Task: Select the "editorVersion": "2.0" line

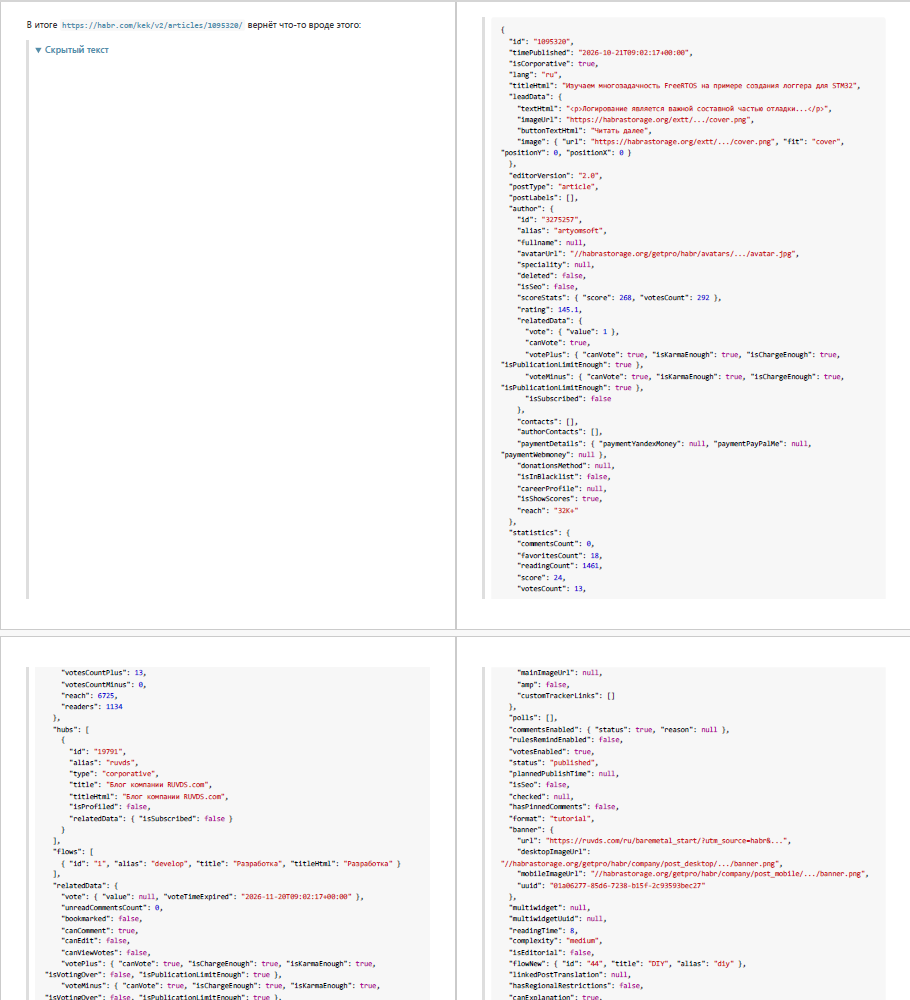Action: pyautogui.click(x=555, y=175)
